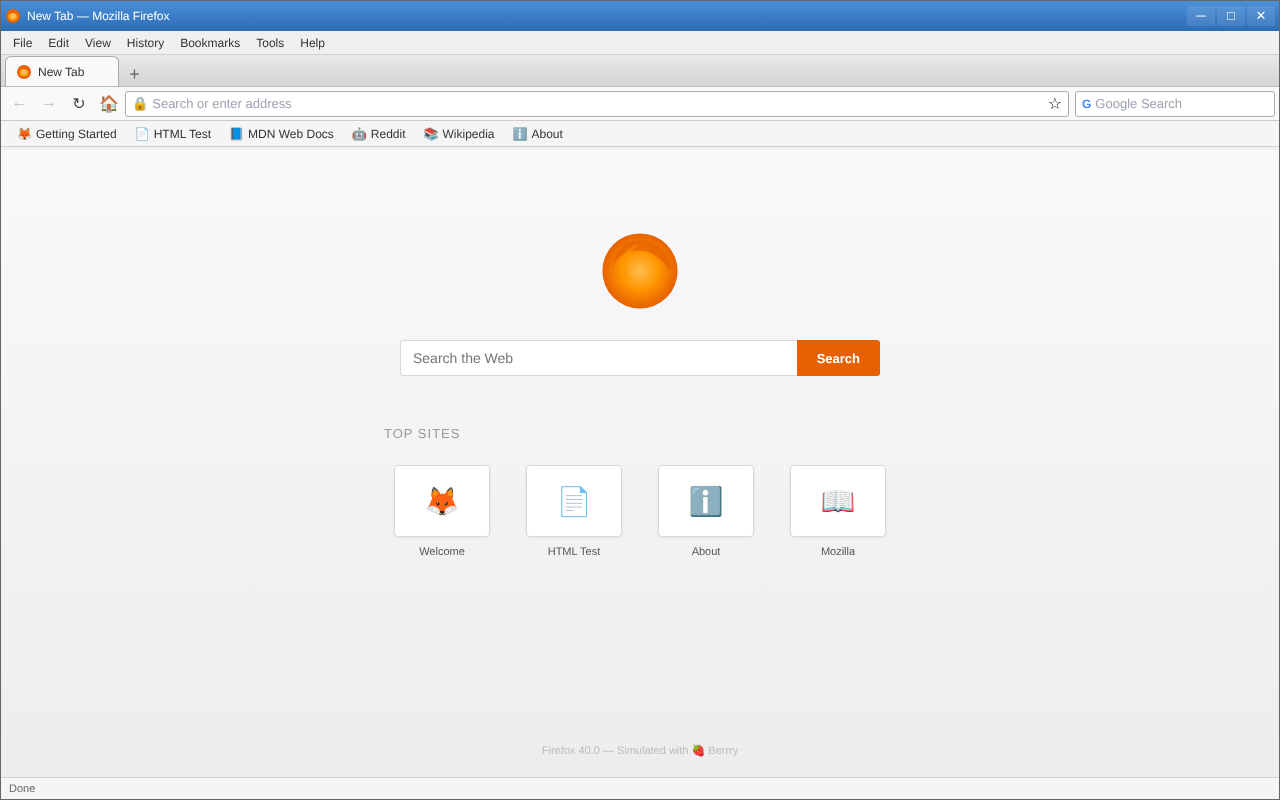Open the Welcome top site tile

[x=442, y=501]
